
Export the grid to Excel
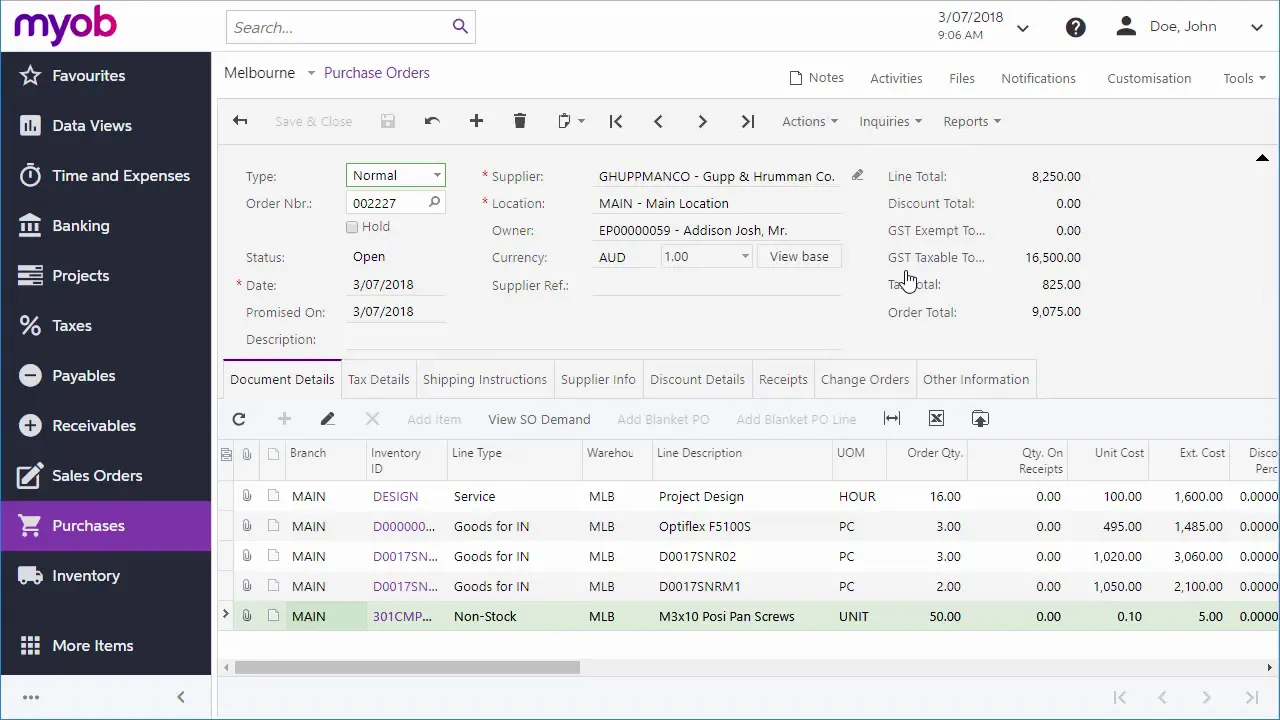936,419
